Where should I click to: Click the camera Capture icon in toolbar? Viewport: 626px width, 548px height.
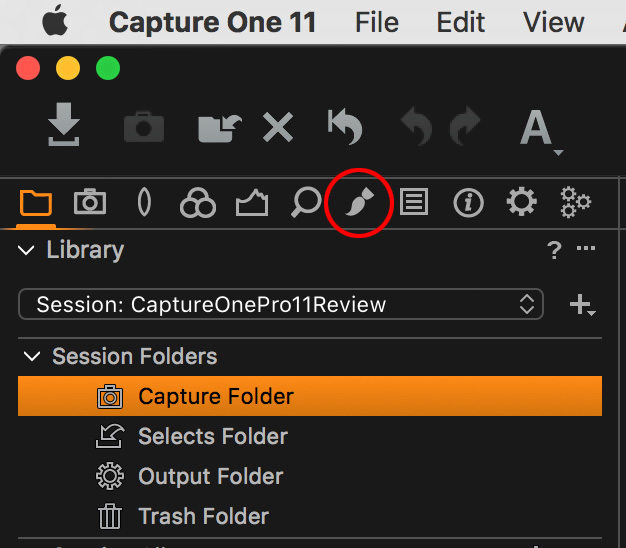click(x=144, y=127)
